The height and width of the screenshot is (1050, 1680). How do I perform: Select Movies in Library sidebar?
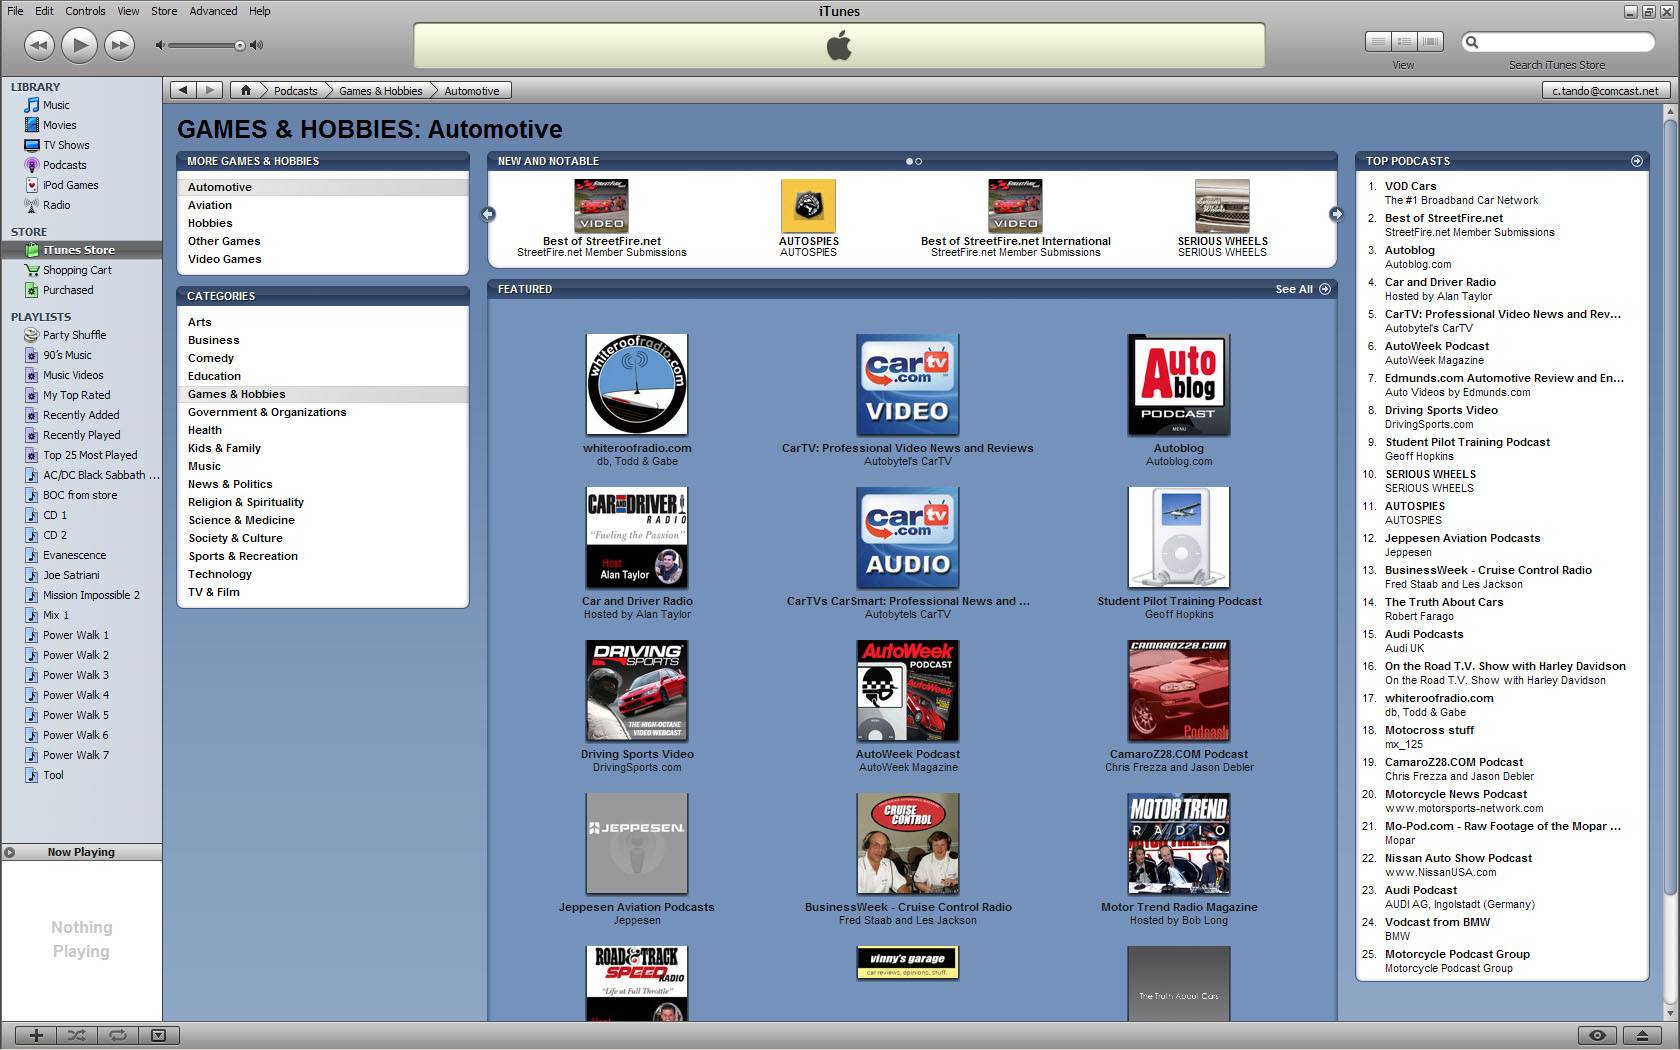(59, 125)
